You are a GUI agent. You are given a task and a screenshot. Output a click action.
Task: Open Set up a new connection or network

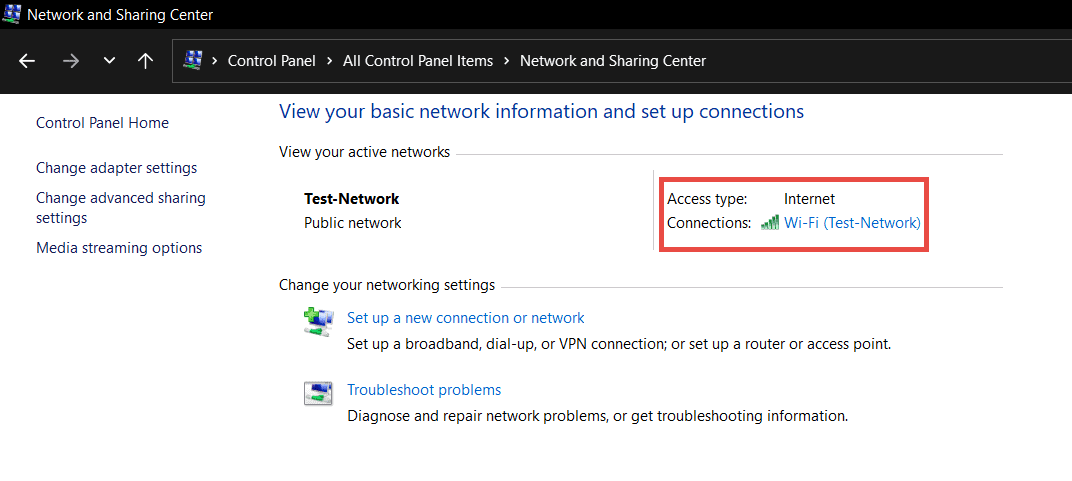coord(465,318)
